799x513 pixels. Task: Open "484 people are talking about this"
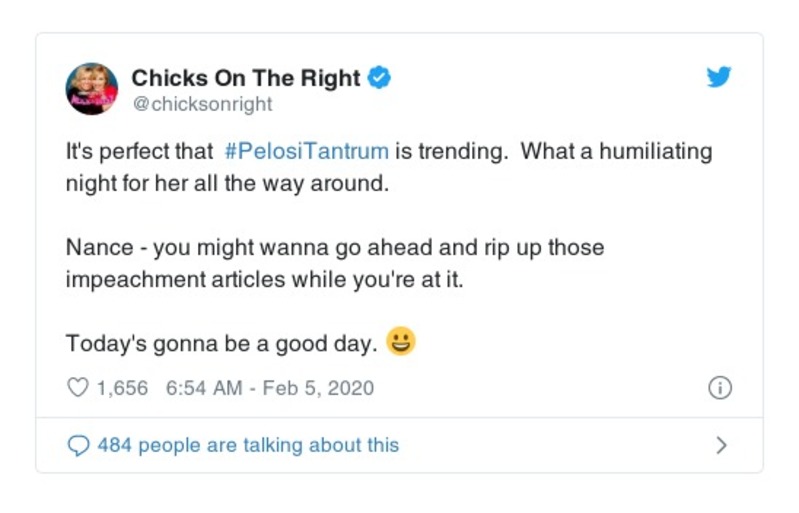pos(248,446)
